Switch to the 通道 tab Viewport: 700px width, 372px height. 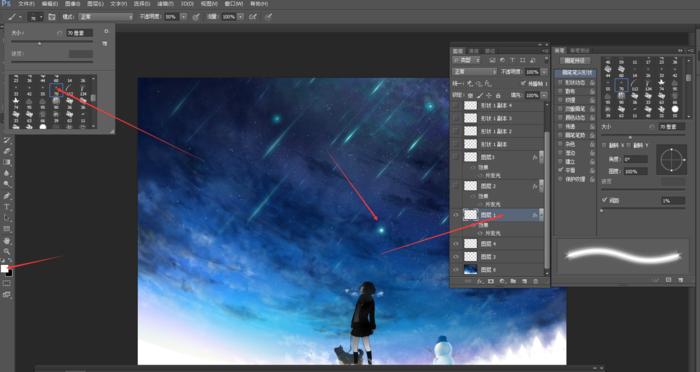point(474,51)
